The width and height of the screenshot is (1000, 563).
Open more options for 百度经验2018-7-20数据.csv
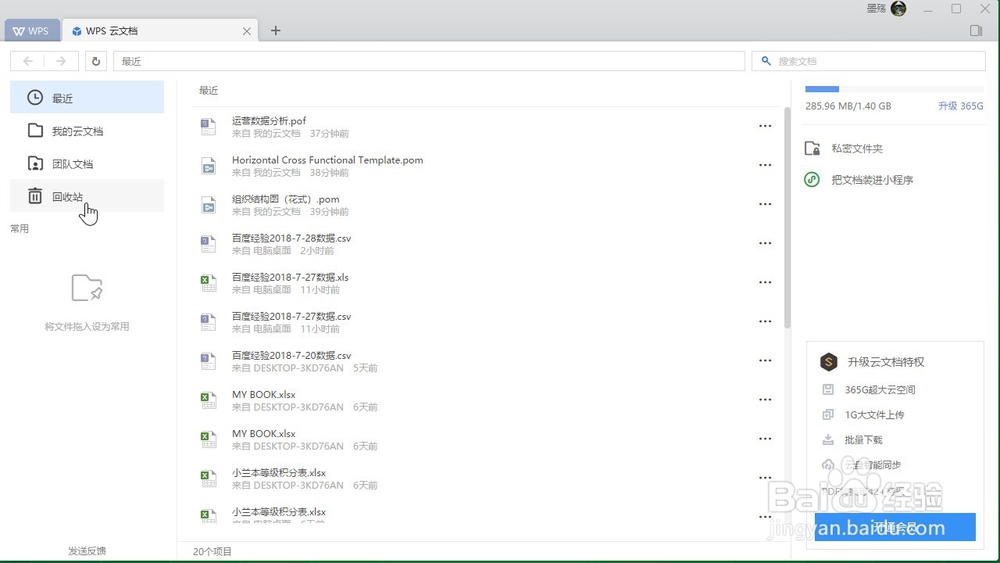[x=765, y=360]
